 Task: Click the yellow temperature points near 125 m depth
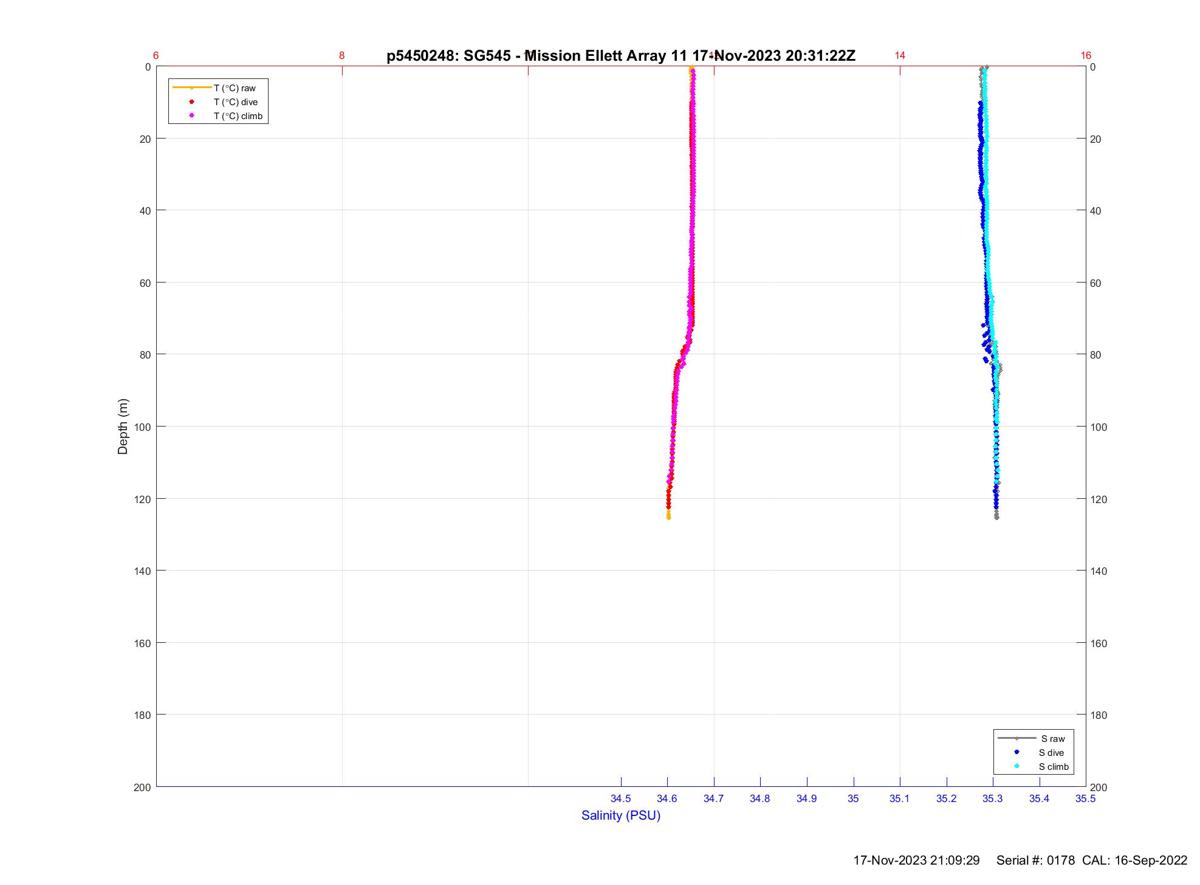pyautogui.click(x=668, y=514)
